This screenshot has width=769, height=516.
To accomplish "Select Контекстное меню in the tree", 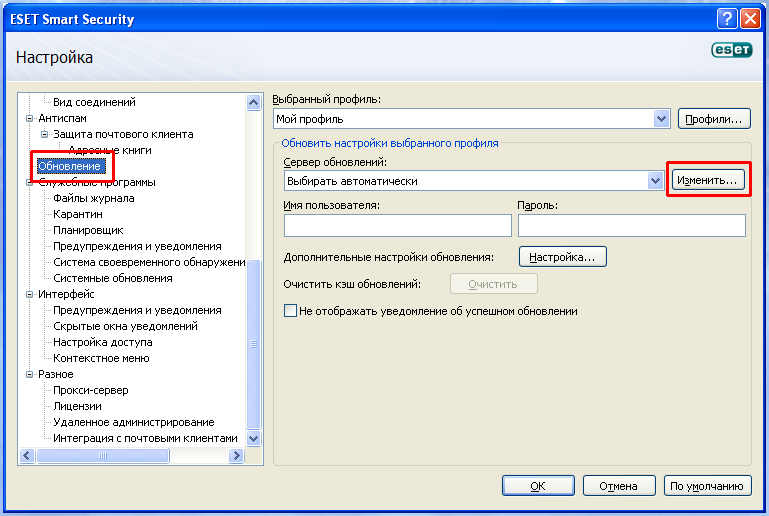I will point(101,358).
